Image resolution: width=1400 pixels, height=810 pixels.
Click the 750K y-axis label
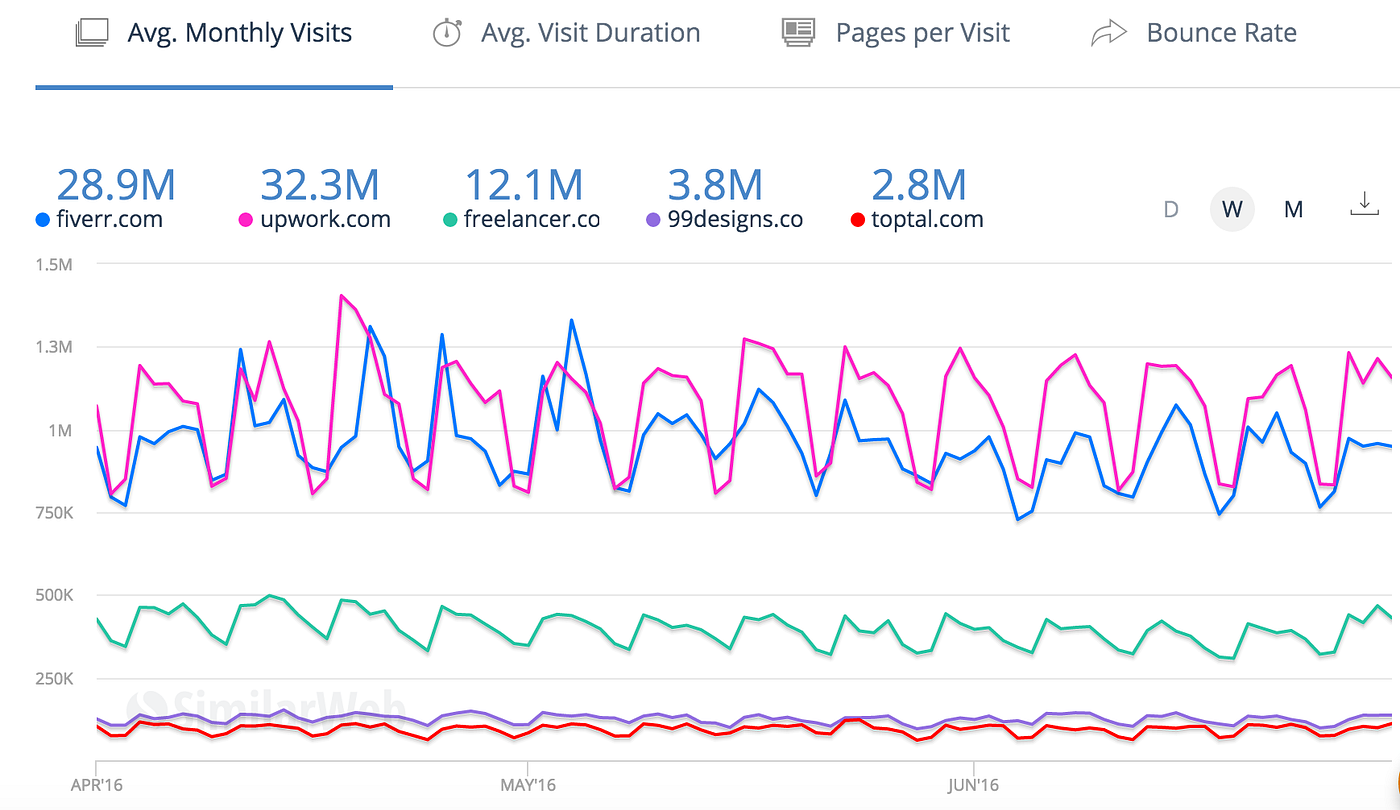pos(54,513)
